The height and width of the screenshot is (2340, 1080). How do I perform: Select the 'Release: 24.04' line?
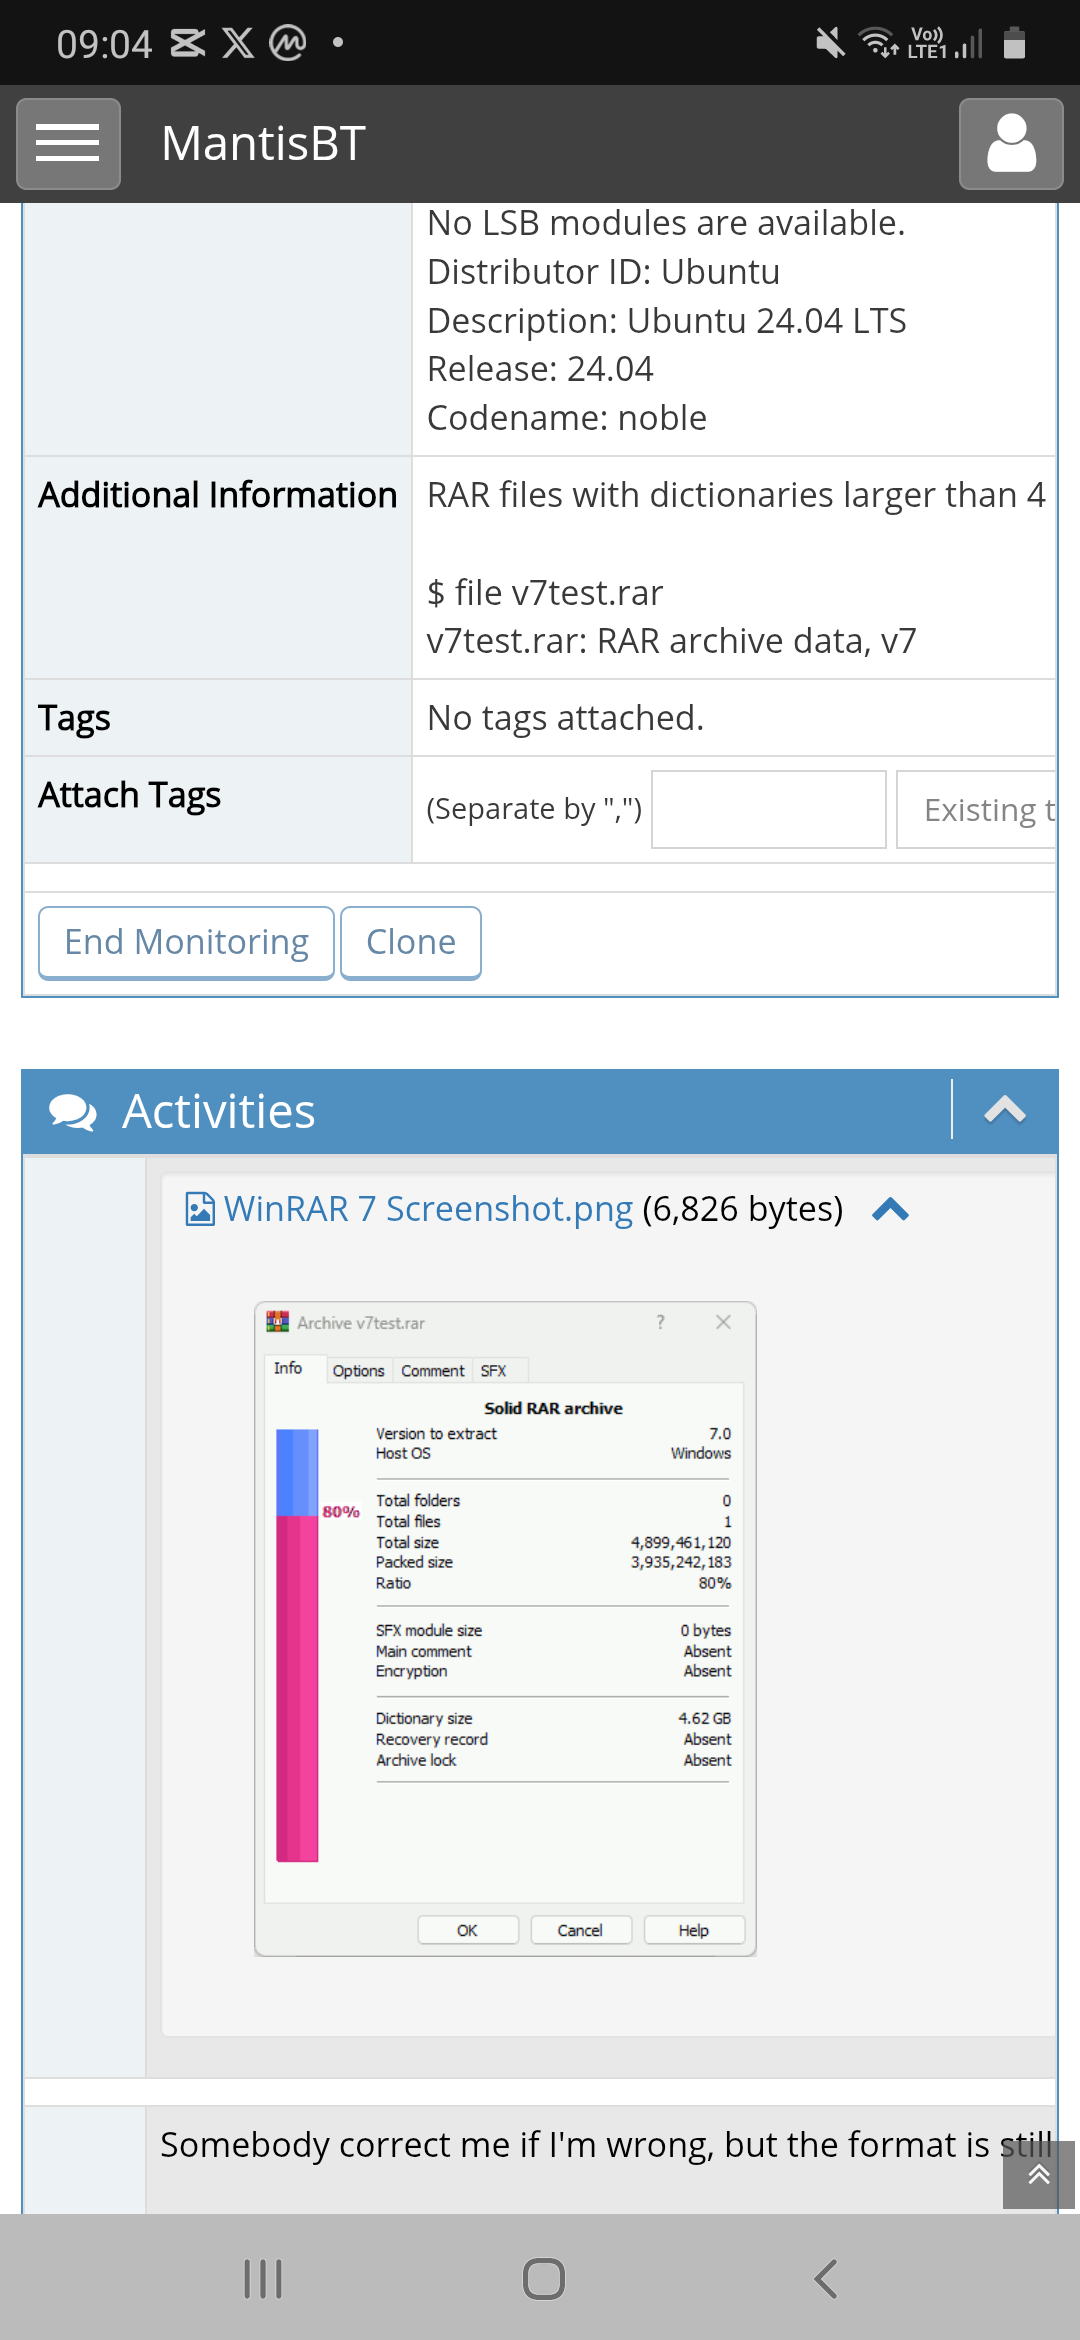click(x=540, y=369)
